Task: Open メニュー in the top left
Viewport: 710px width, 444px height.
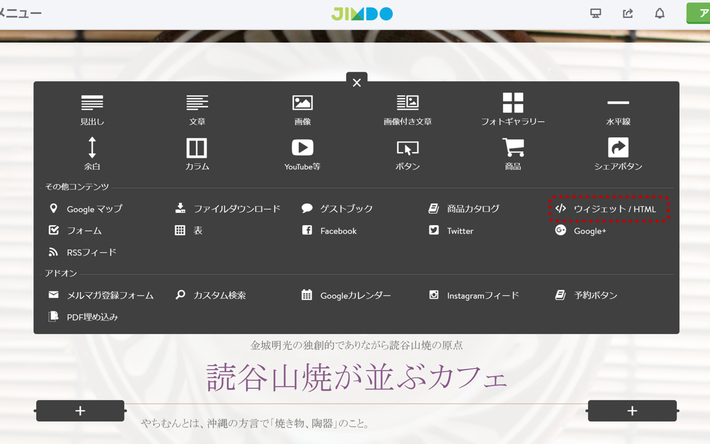Action: [20, 13]
